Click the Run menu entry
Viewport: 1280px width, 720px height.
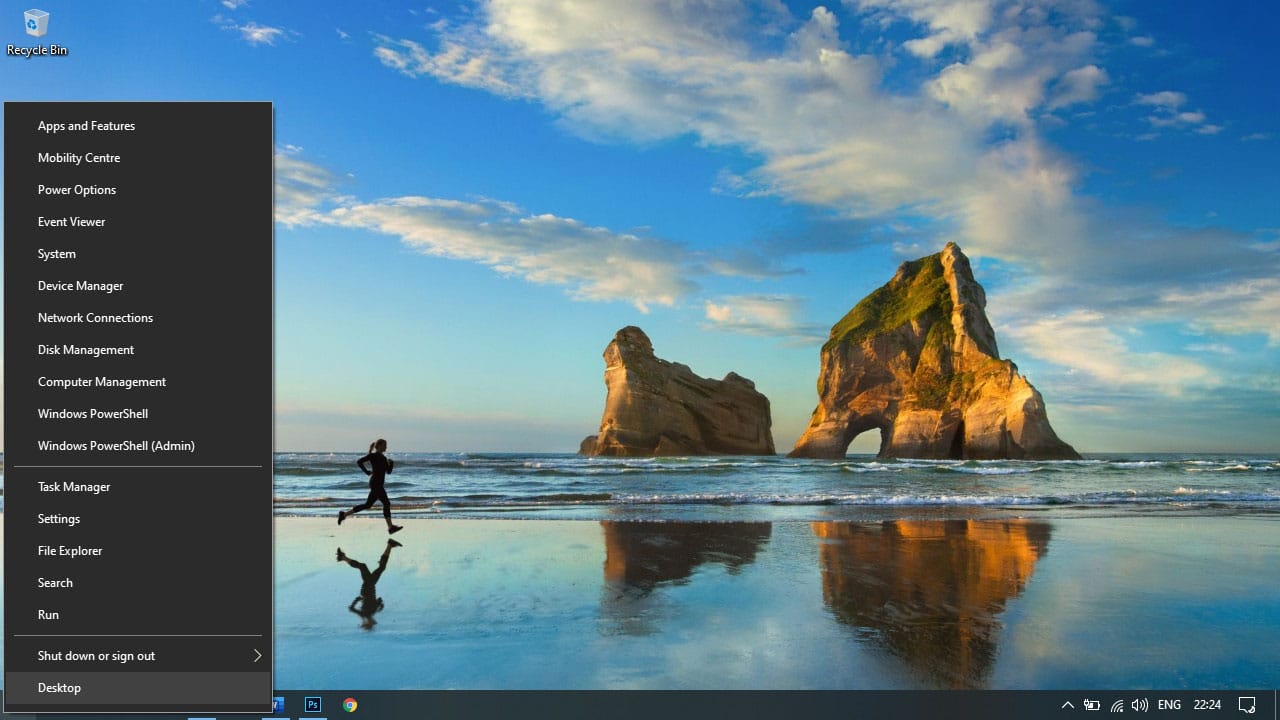click(x=48, y=615)
